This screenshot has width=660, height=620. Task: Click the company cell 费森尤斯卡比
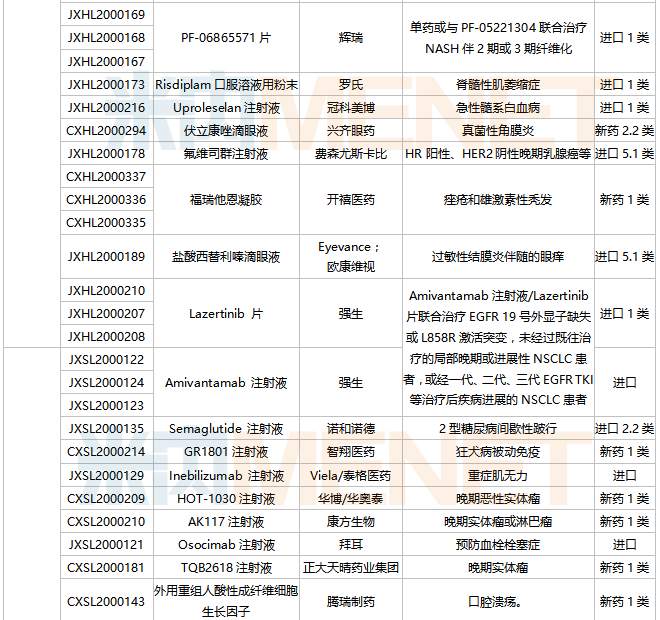tap(351, 154)
